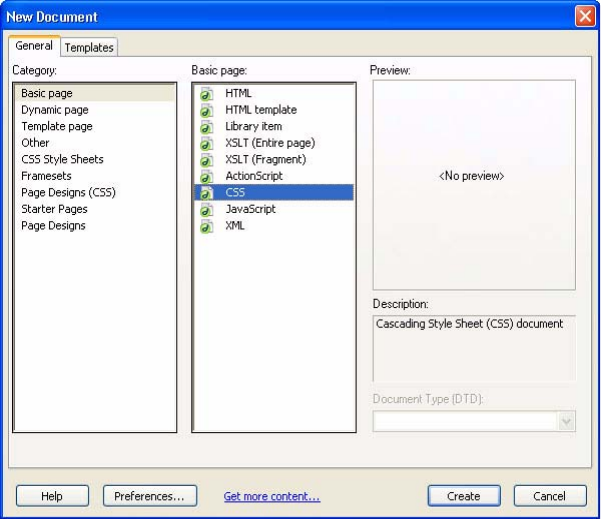Click the Cascading Style Sheet description text
The width and height of the screenshot is (601, 519).
pyautogui.click(x=470, y=324)
